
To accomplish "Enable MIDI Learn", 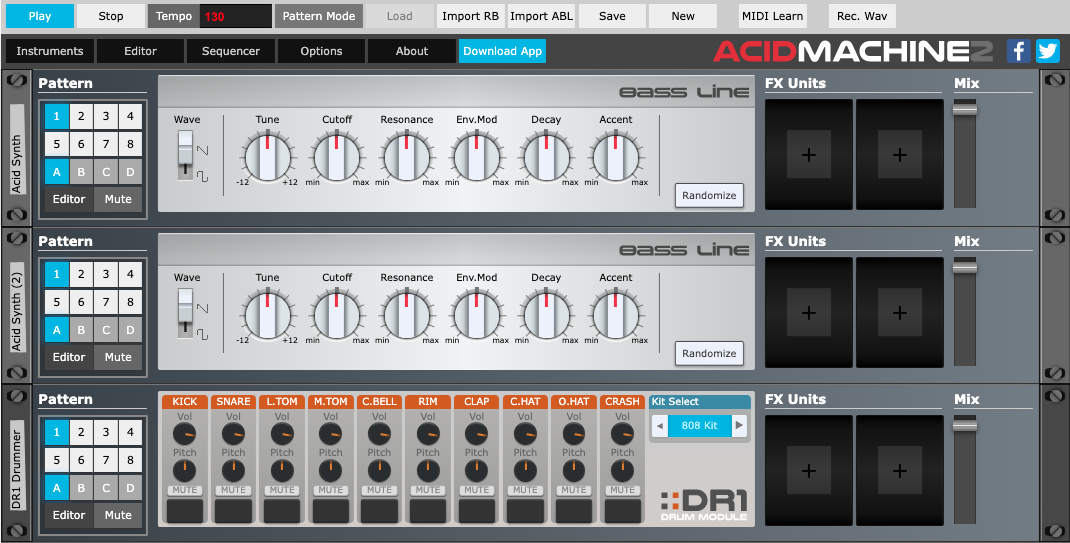I will (x=773, y=16).
